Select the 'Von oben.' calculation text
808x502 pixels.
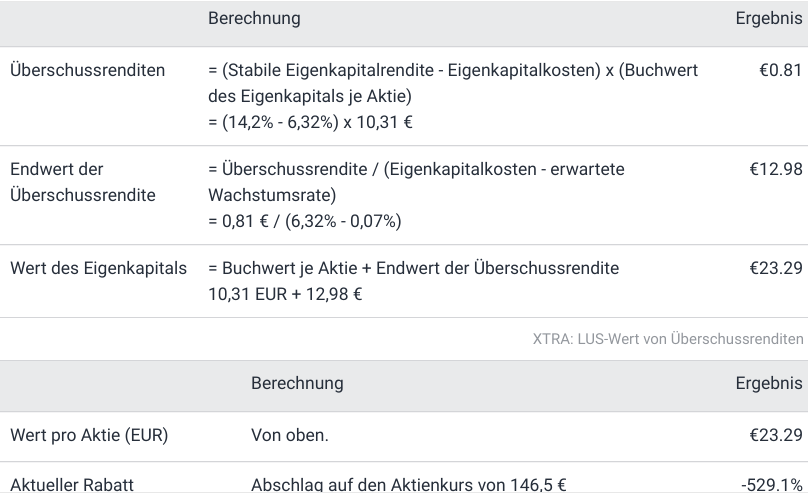coord(289,435)
